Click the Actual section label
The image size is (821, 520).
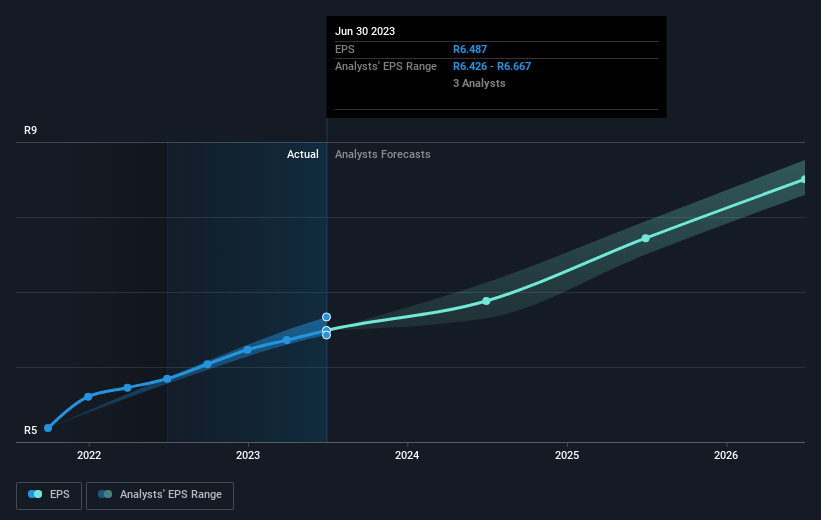coord(303,154)
